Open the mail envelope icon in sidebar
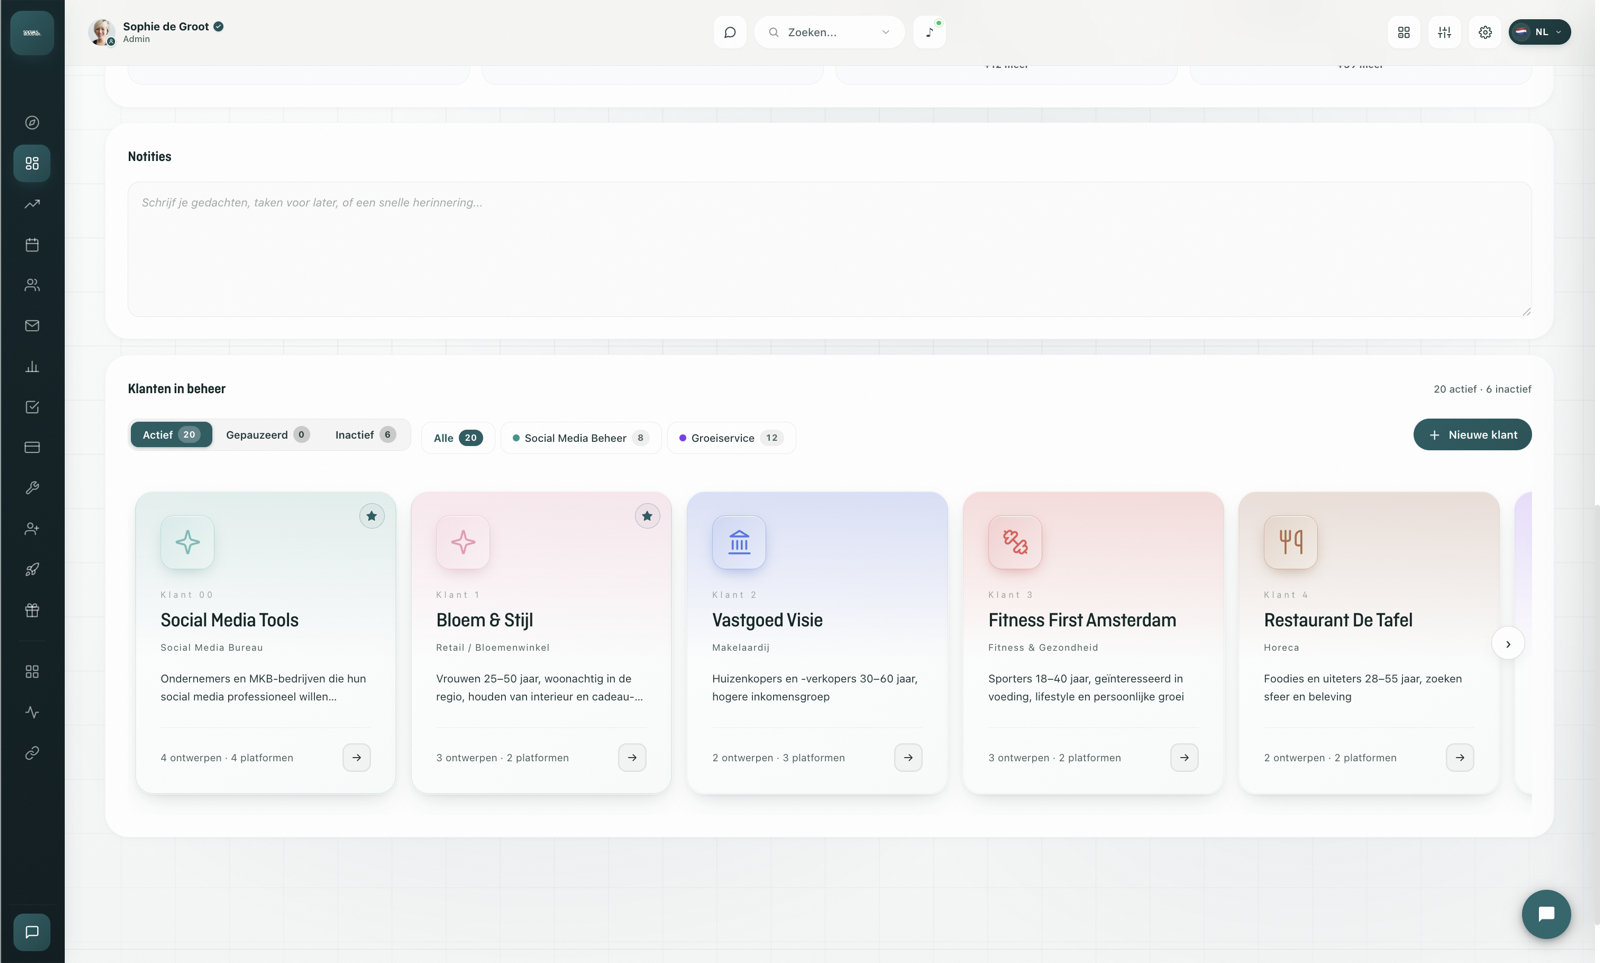The height and width of the screenshot is (963, 1600). tap(32, 326)
